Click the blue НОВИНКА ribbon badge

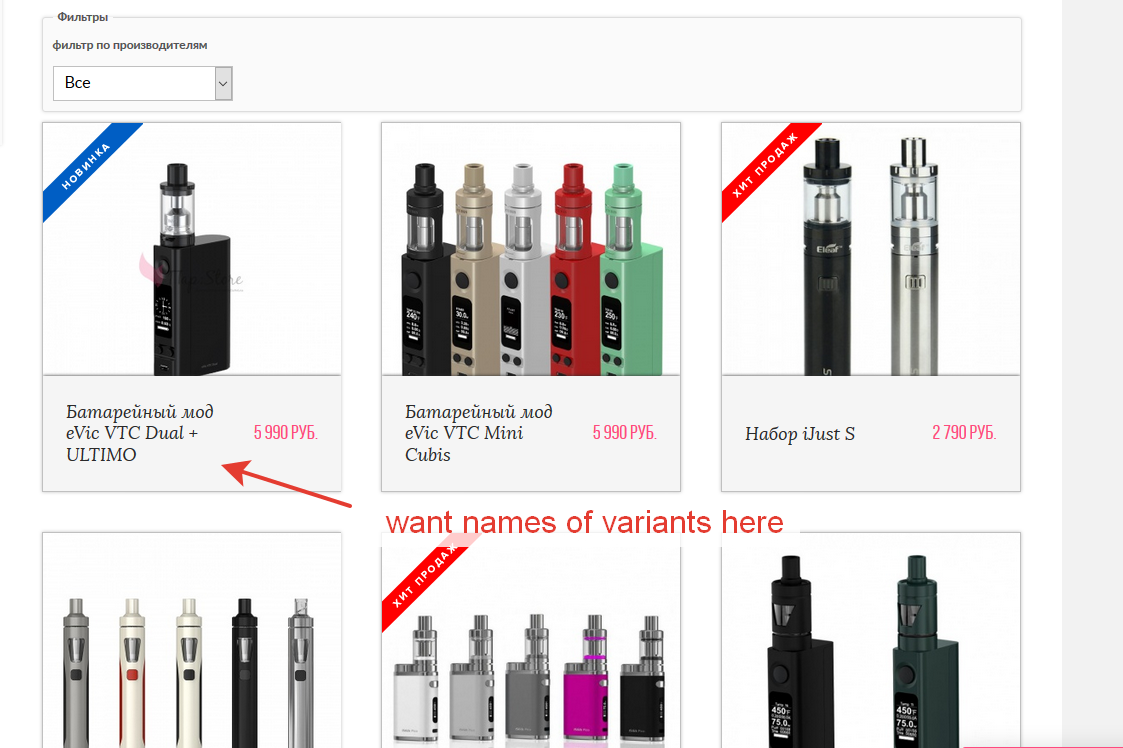click(87, 166)
